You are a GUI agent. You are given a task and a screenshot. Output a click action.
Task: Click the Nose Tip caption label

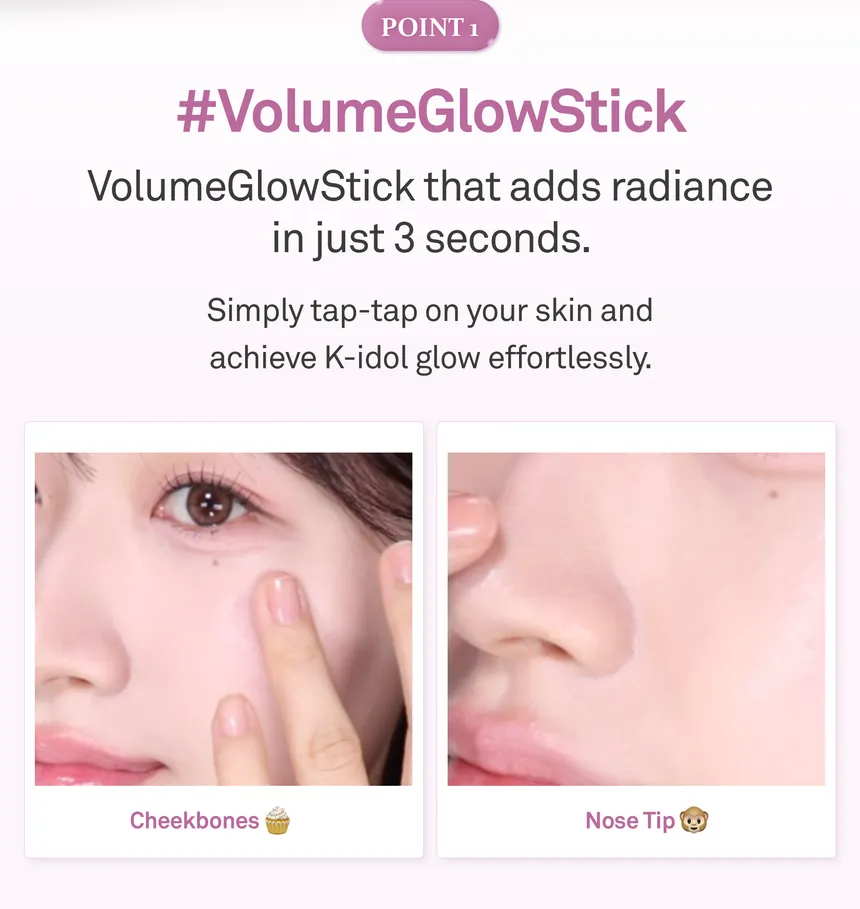(x=630, y=820)
